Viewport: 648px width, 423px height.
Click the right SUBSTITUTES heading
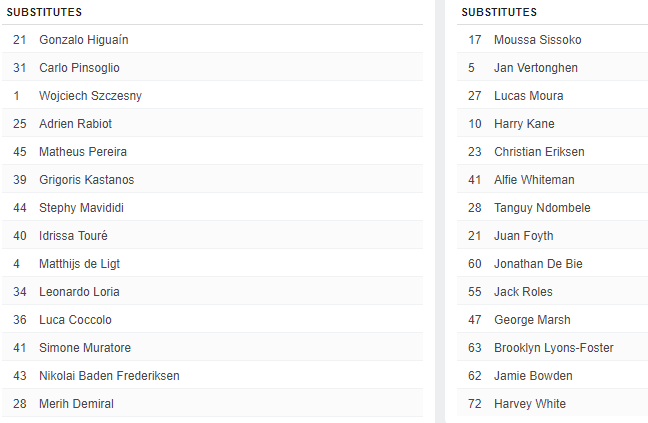pos(499,12)
